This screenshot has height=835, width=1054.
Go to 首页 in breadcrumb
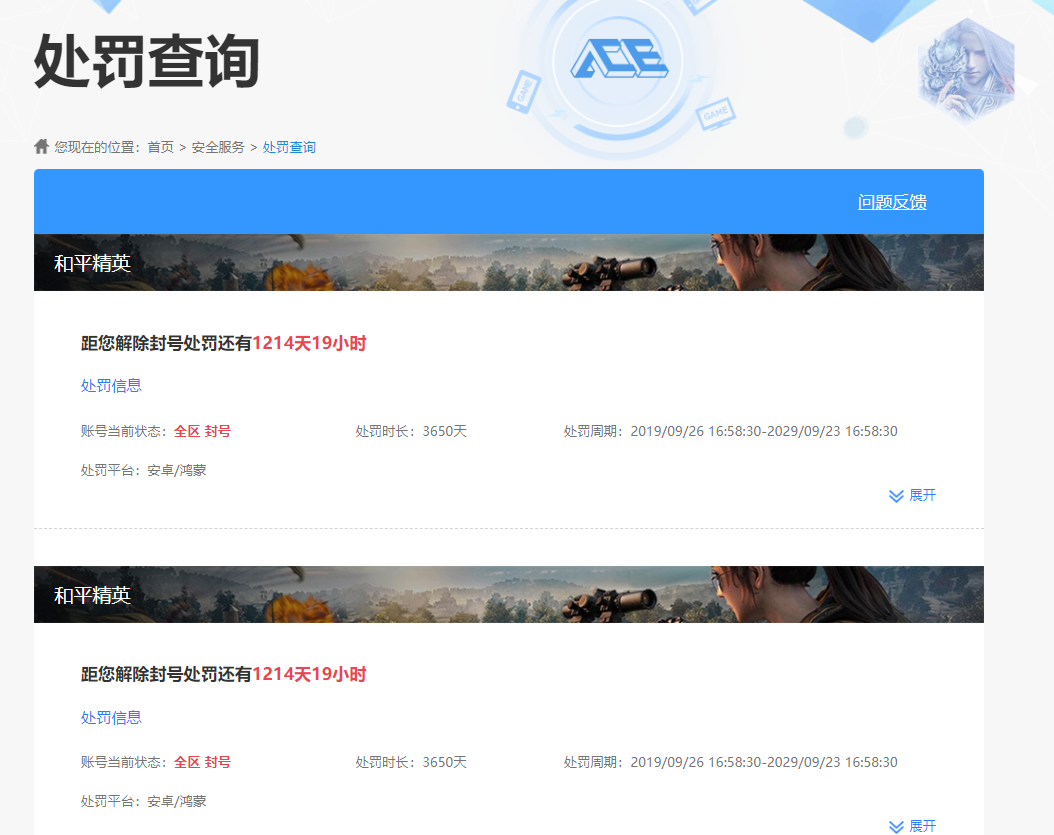pos(161,147)
